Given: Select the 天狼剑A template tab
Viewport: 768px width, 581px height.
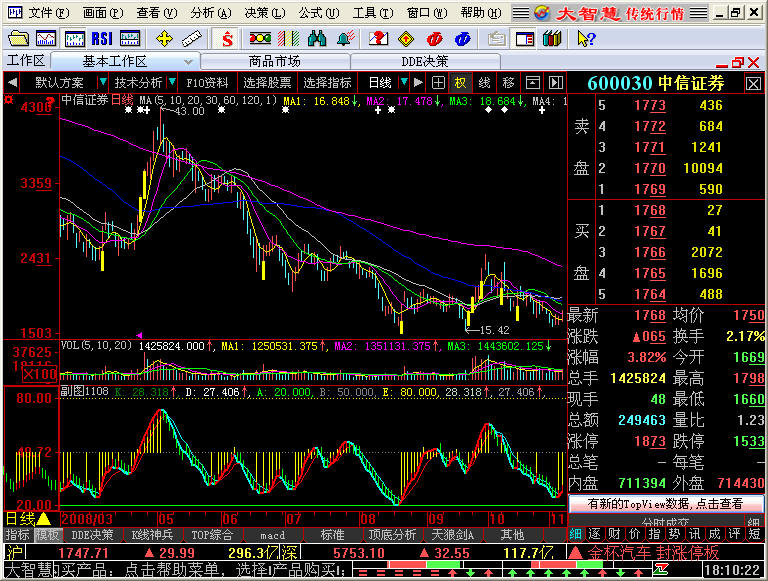Looking at the screenshot, I should point(452,535).
